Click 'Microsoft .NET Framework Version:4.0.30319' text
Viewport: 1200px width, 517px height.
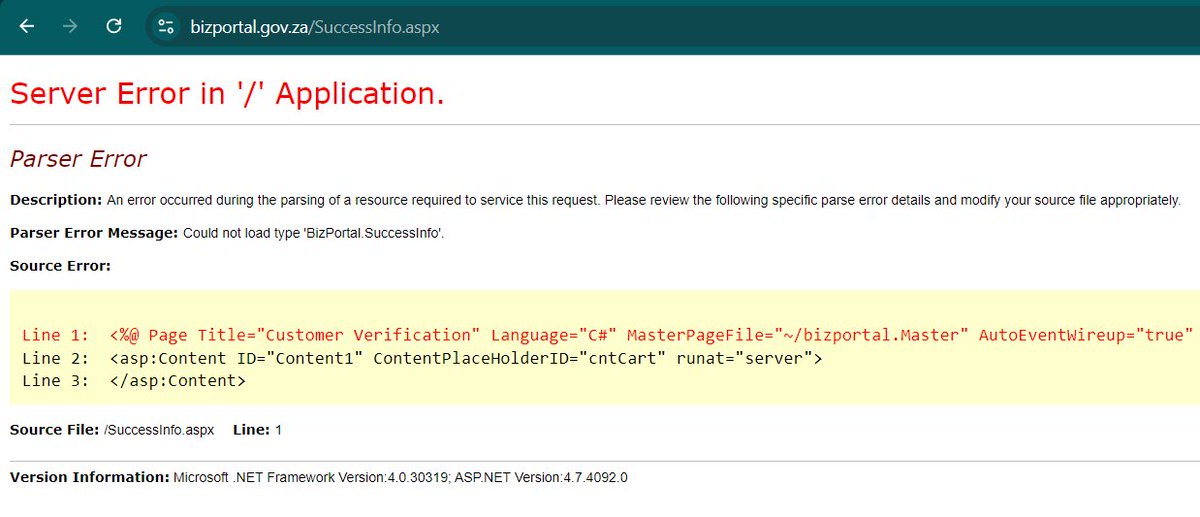311,477
